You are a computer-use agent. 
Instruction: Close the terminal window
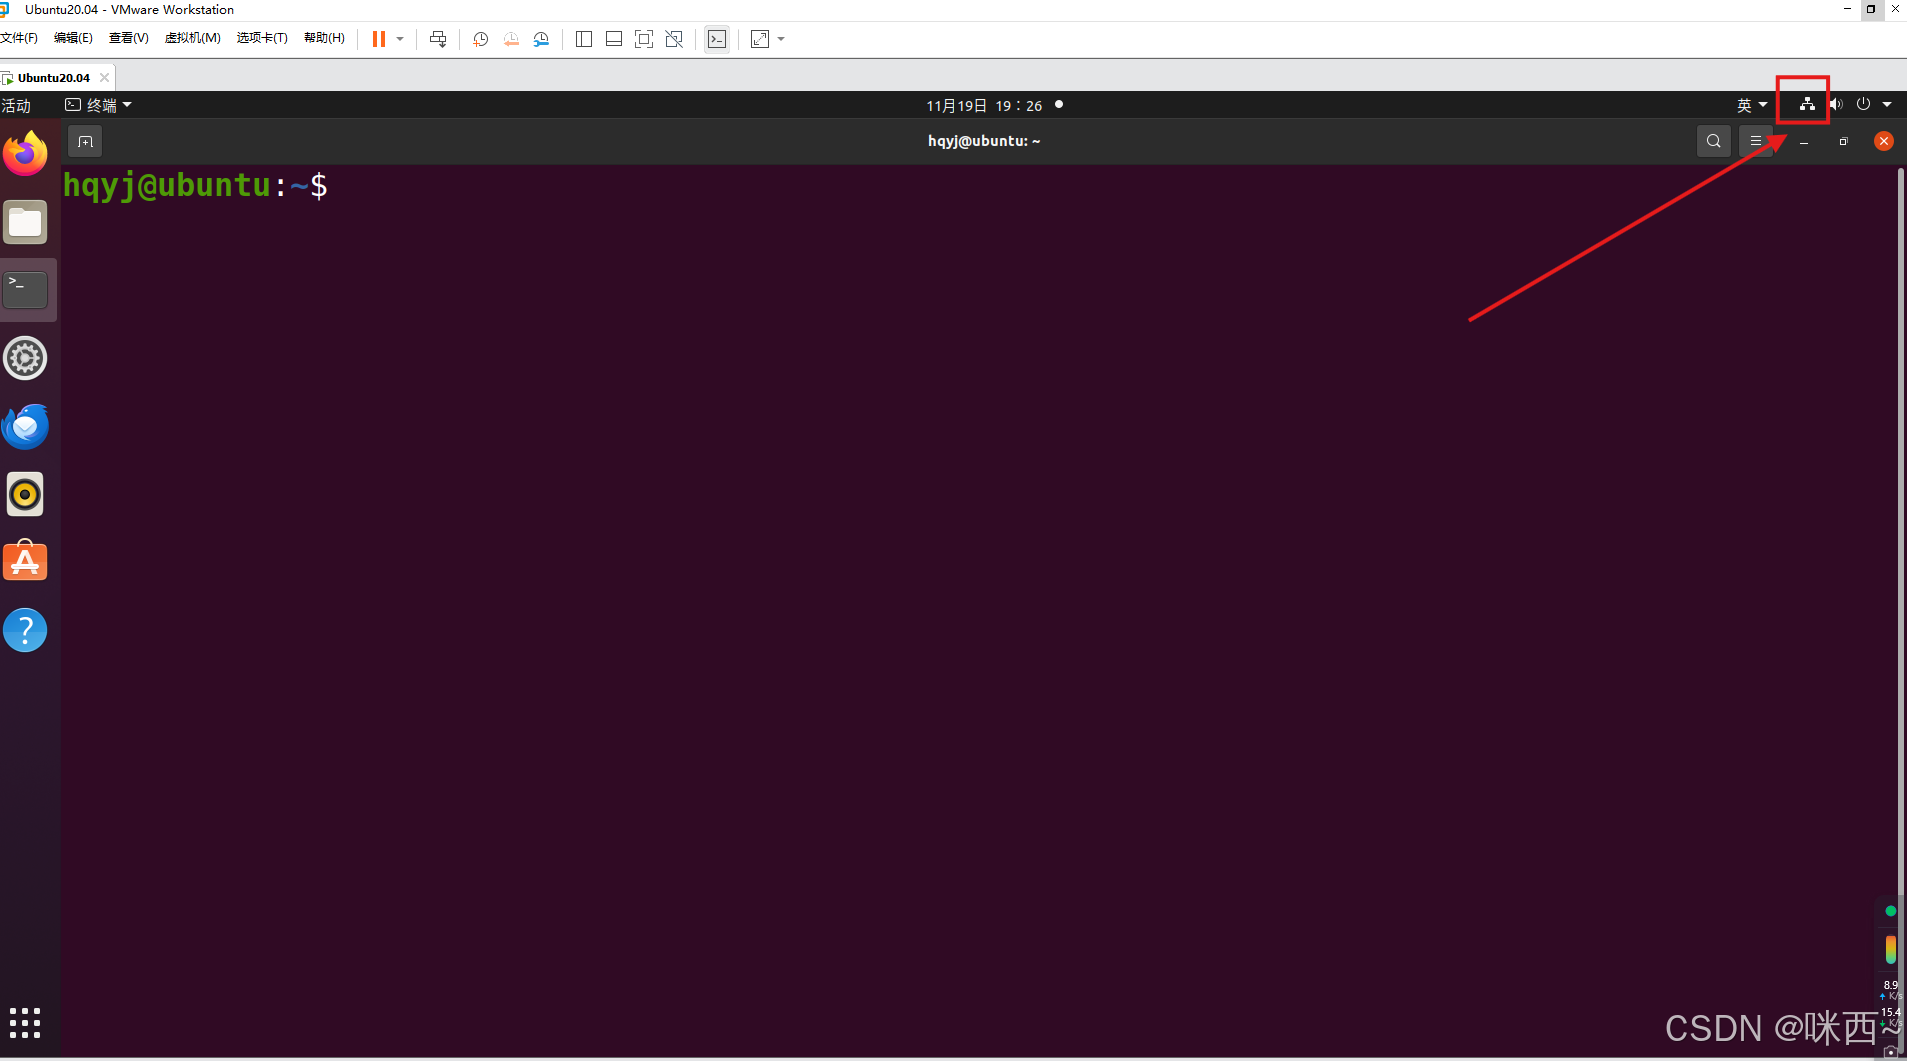pyautogui.click(x=1883, y=141)
